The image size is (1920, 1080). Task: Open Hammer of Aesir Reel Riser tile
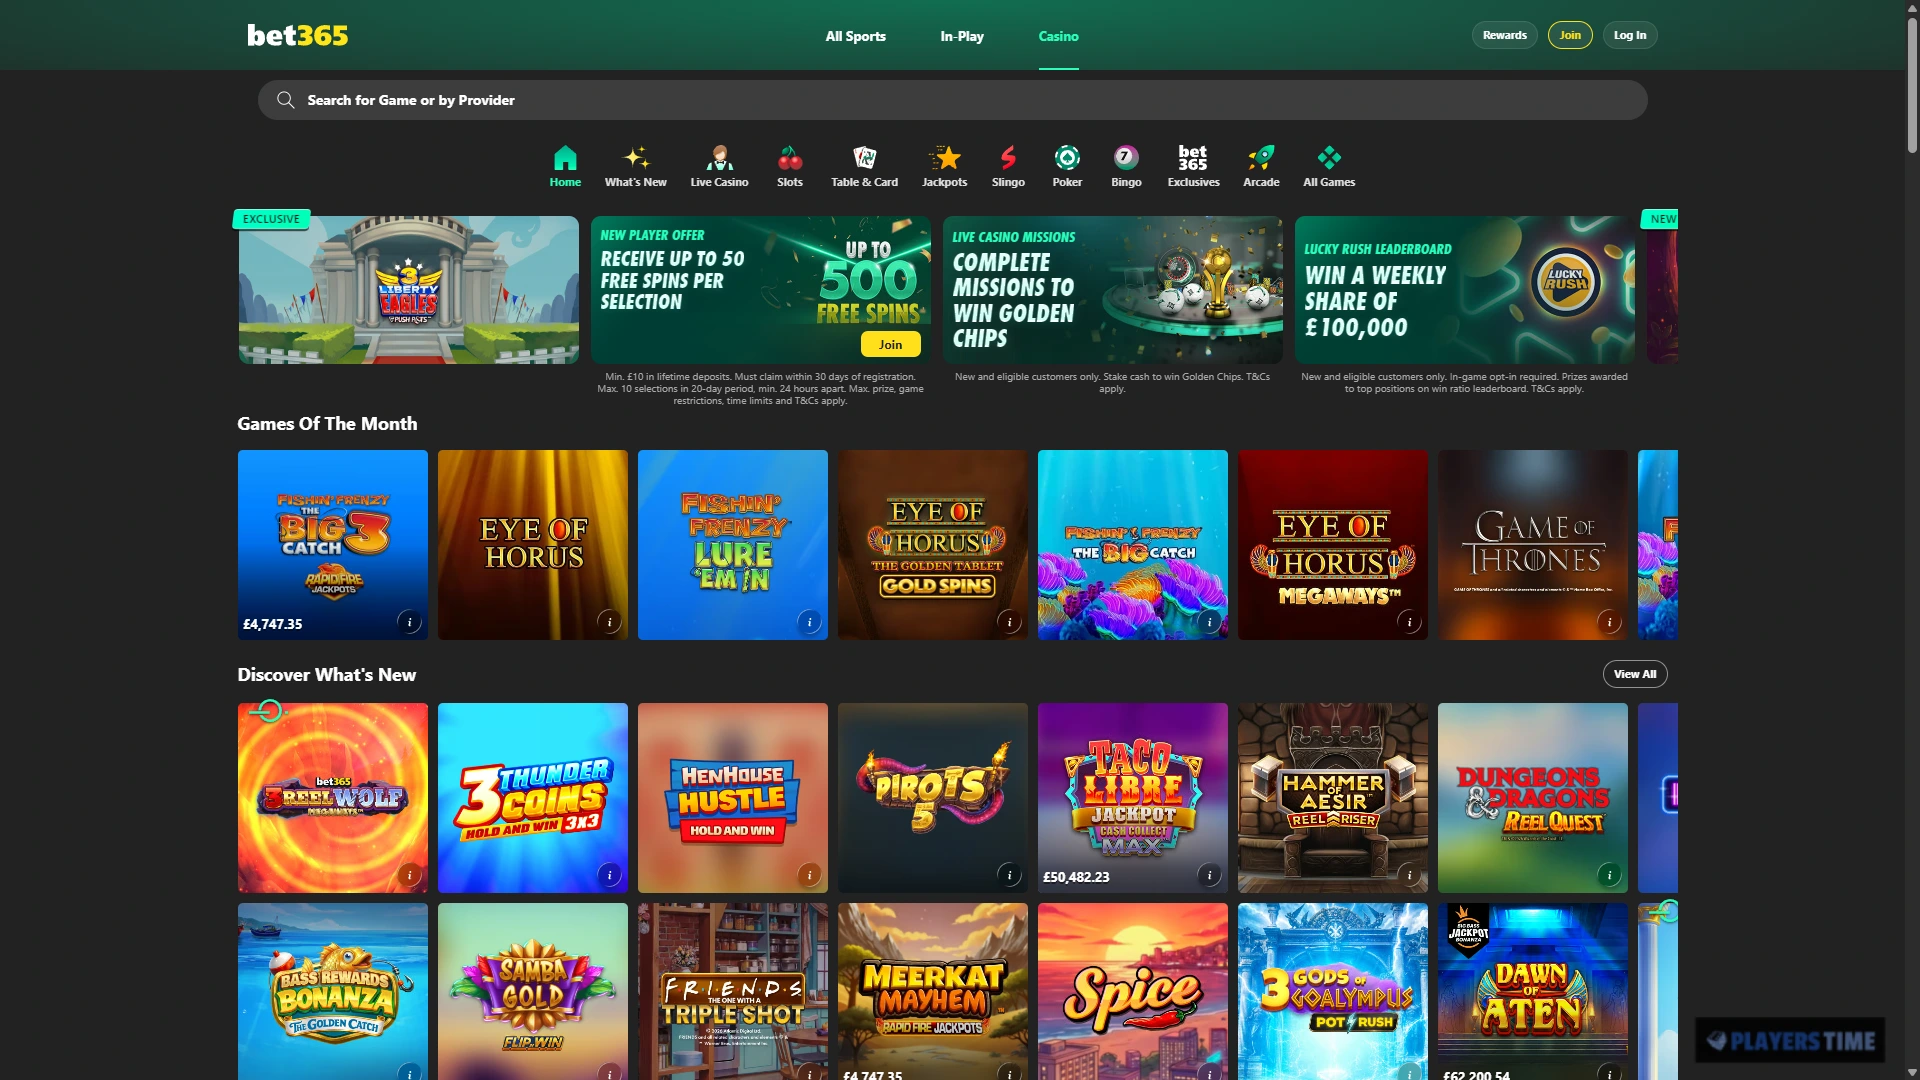click(1333, 798)
